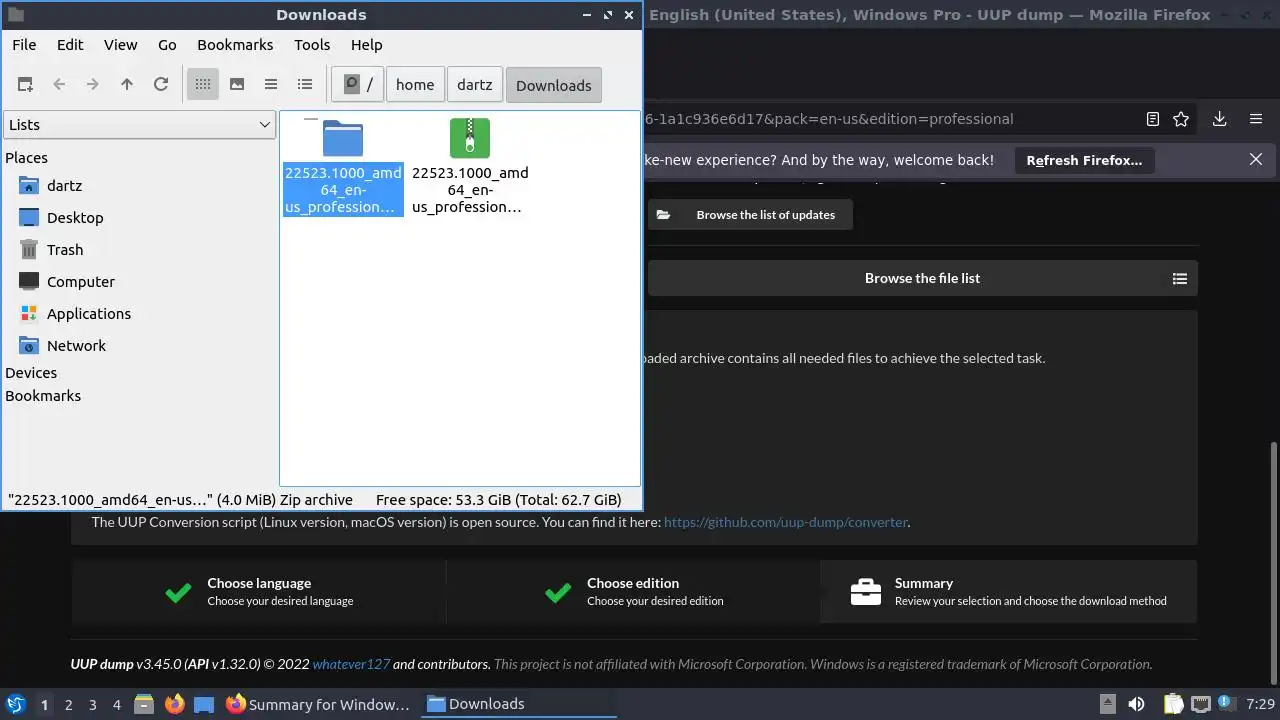Click Browse the file list button

(x=922, y=278)
